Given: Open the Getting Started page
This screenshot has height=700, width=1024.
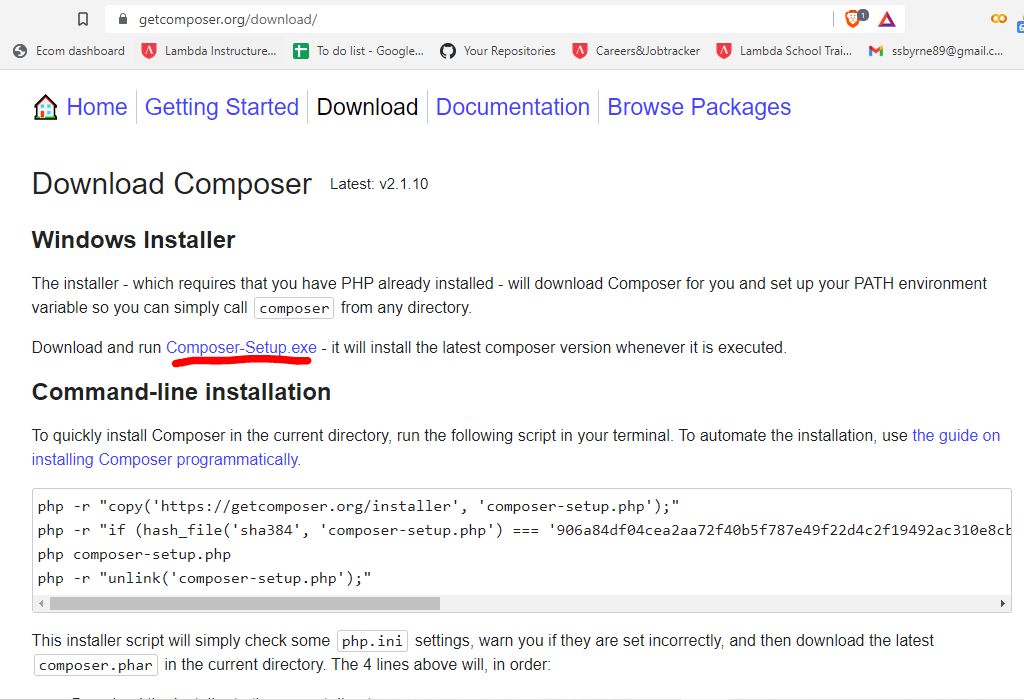Looking at the screenshot, I should pyautogui.click(x=221, y=107).
